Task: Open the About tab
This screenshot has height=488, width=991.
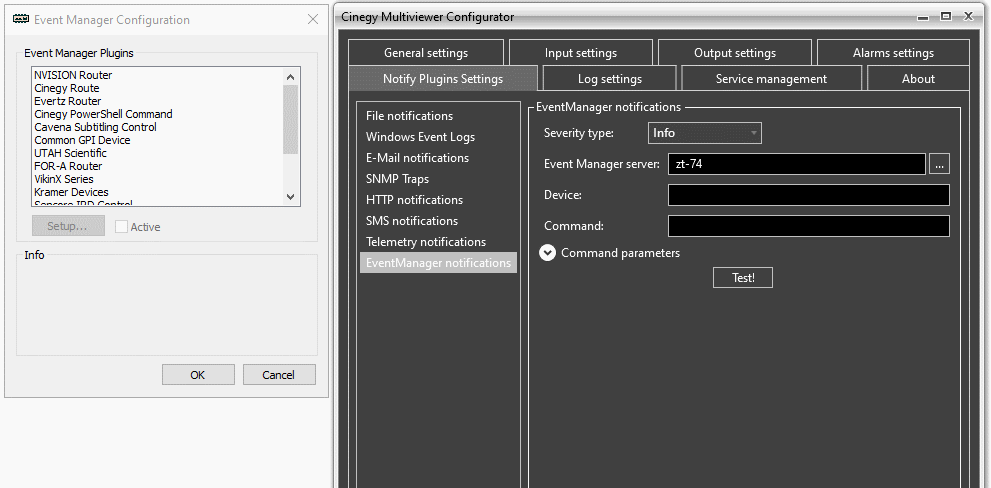Action: (918, 79)
